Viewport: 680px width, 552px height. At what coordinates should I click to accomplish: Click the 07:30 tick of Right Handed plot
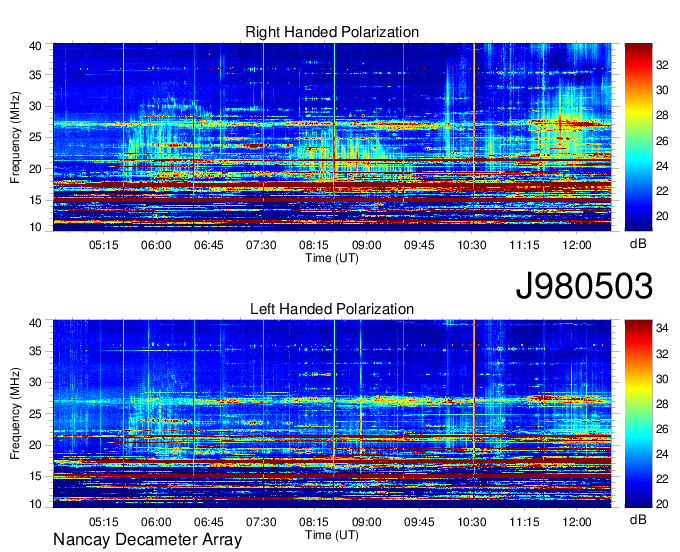coord(261,245)
